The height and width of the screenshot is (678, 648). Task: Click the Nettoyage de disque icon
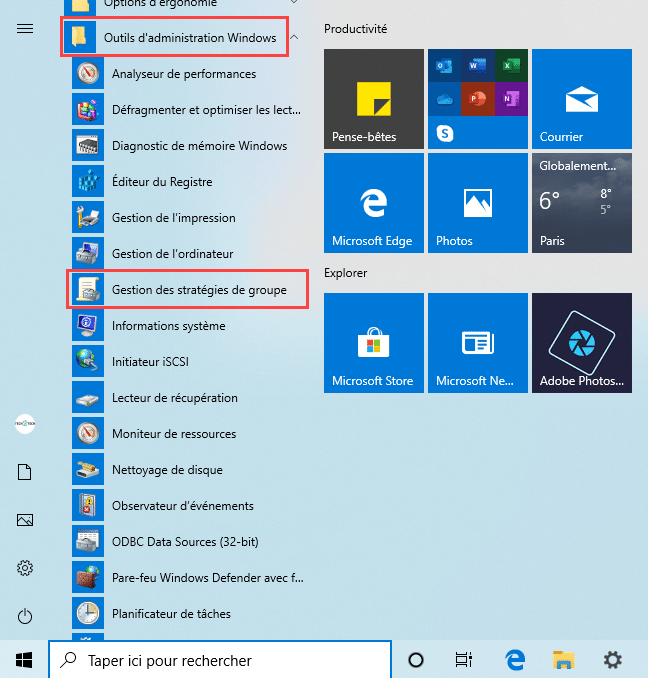88,469
